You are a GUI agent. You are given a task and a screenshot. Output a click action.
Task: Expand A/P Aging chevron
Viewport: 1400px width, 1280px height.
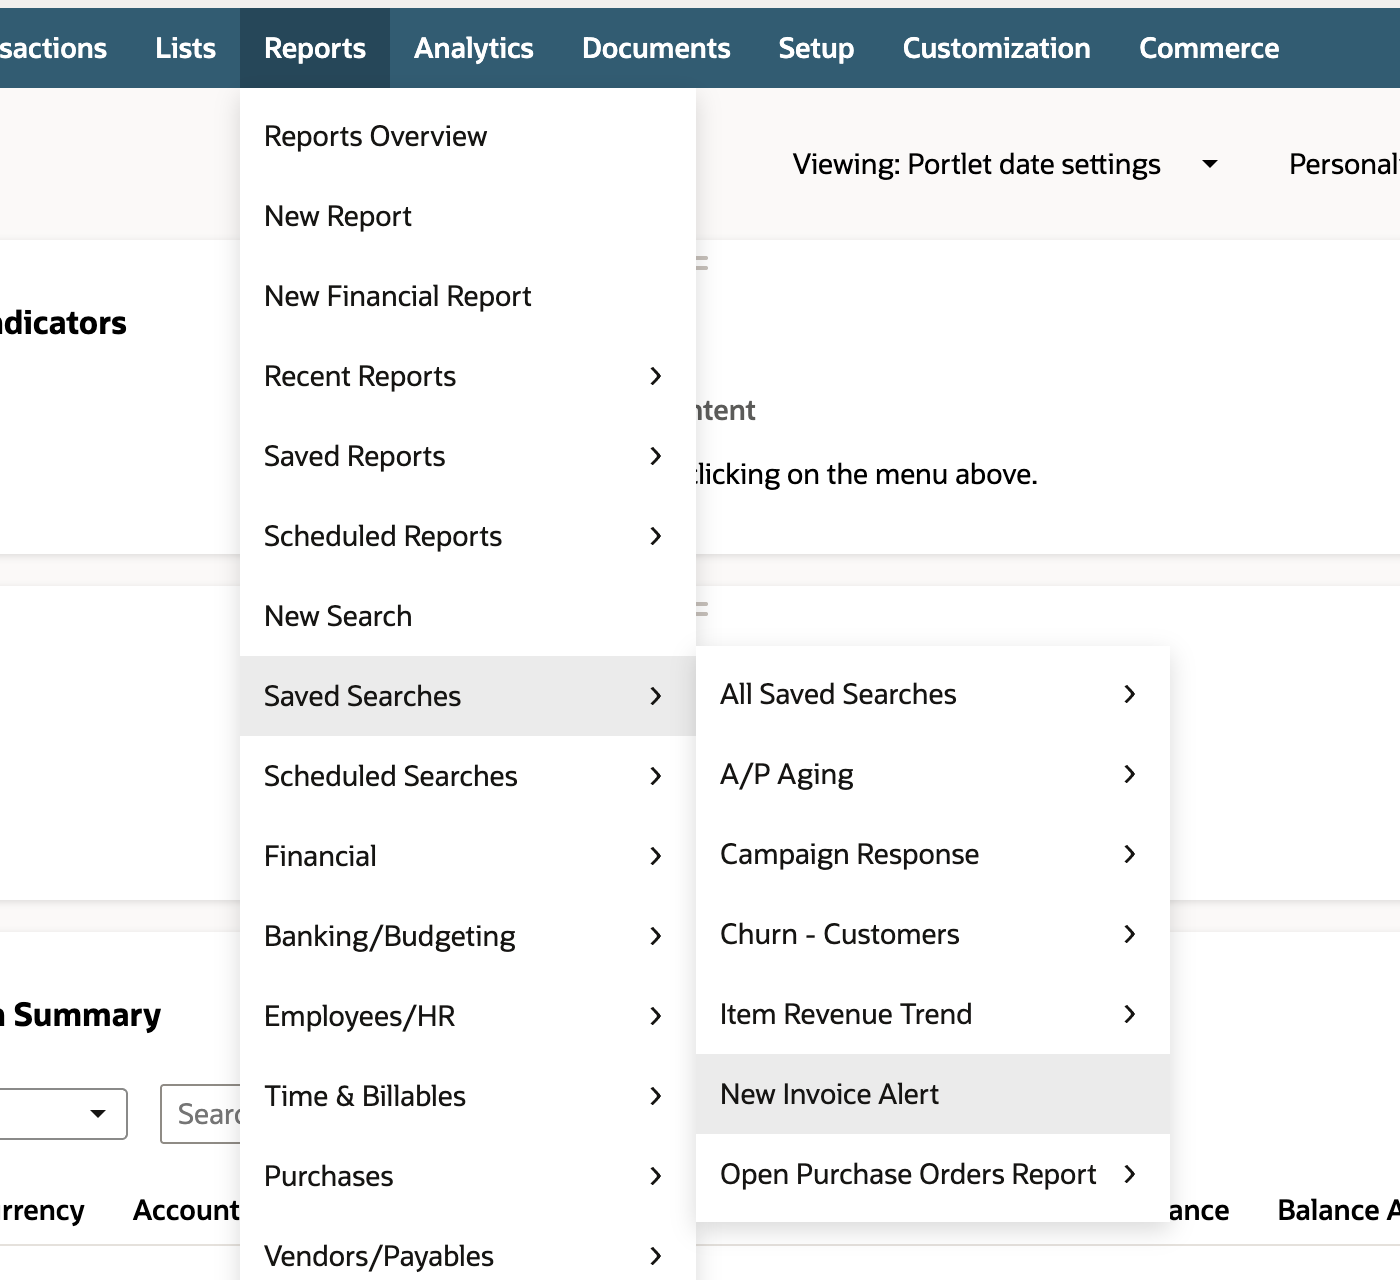coord(1130,774)
